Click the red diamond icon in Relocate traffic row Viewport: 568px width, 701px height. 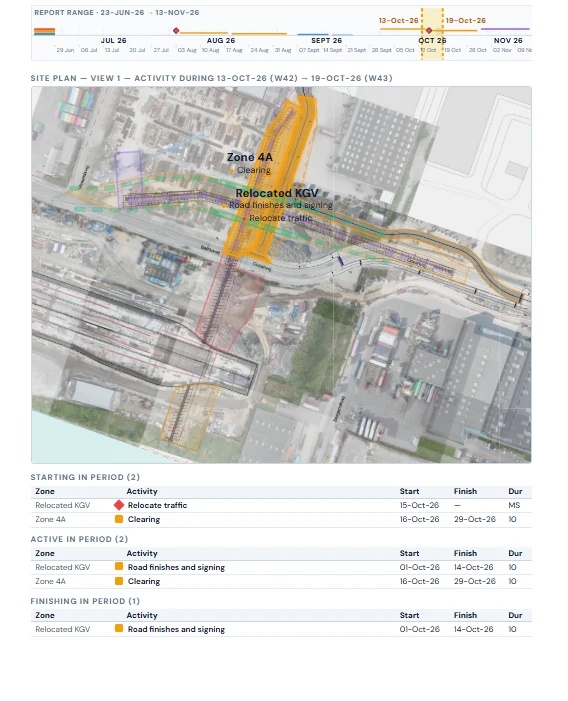tap(118, 505)
